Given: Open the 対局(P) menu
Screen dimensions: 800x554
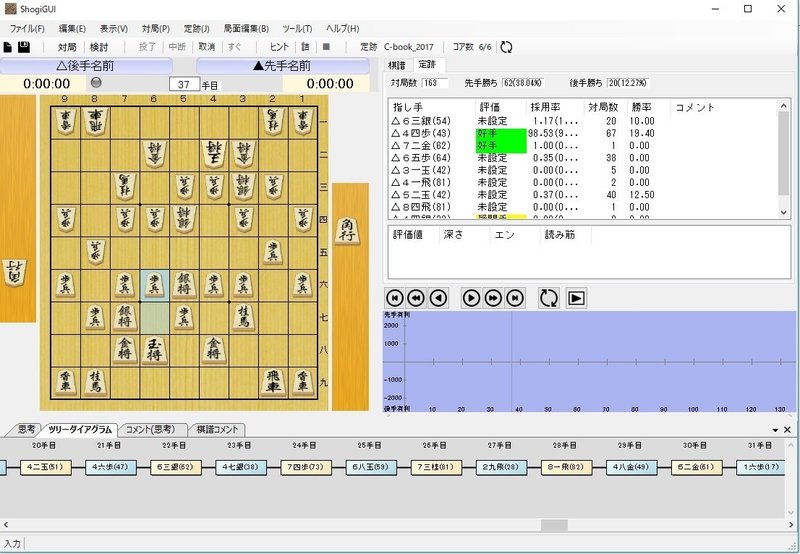Looking at the screenshot, I should click(156, 29).
